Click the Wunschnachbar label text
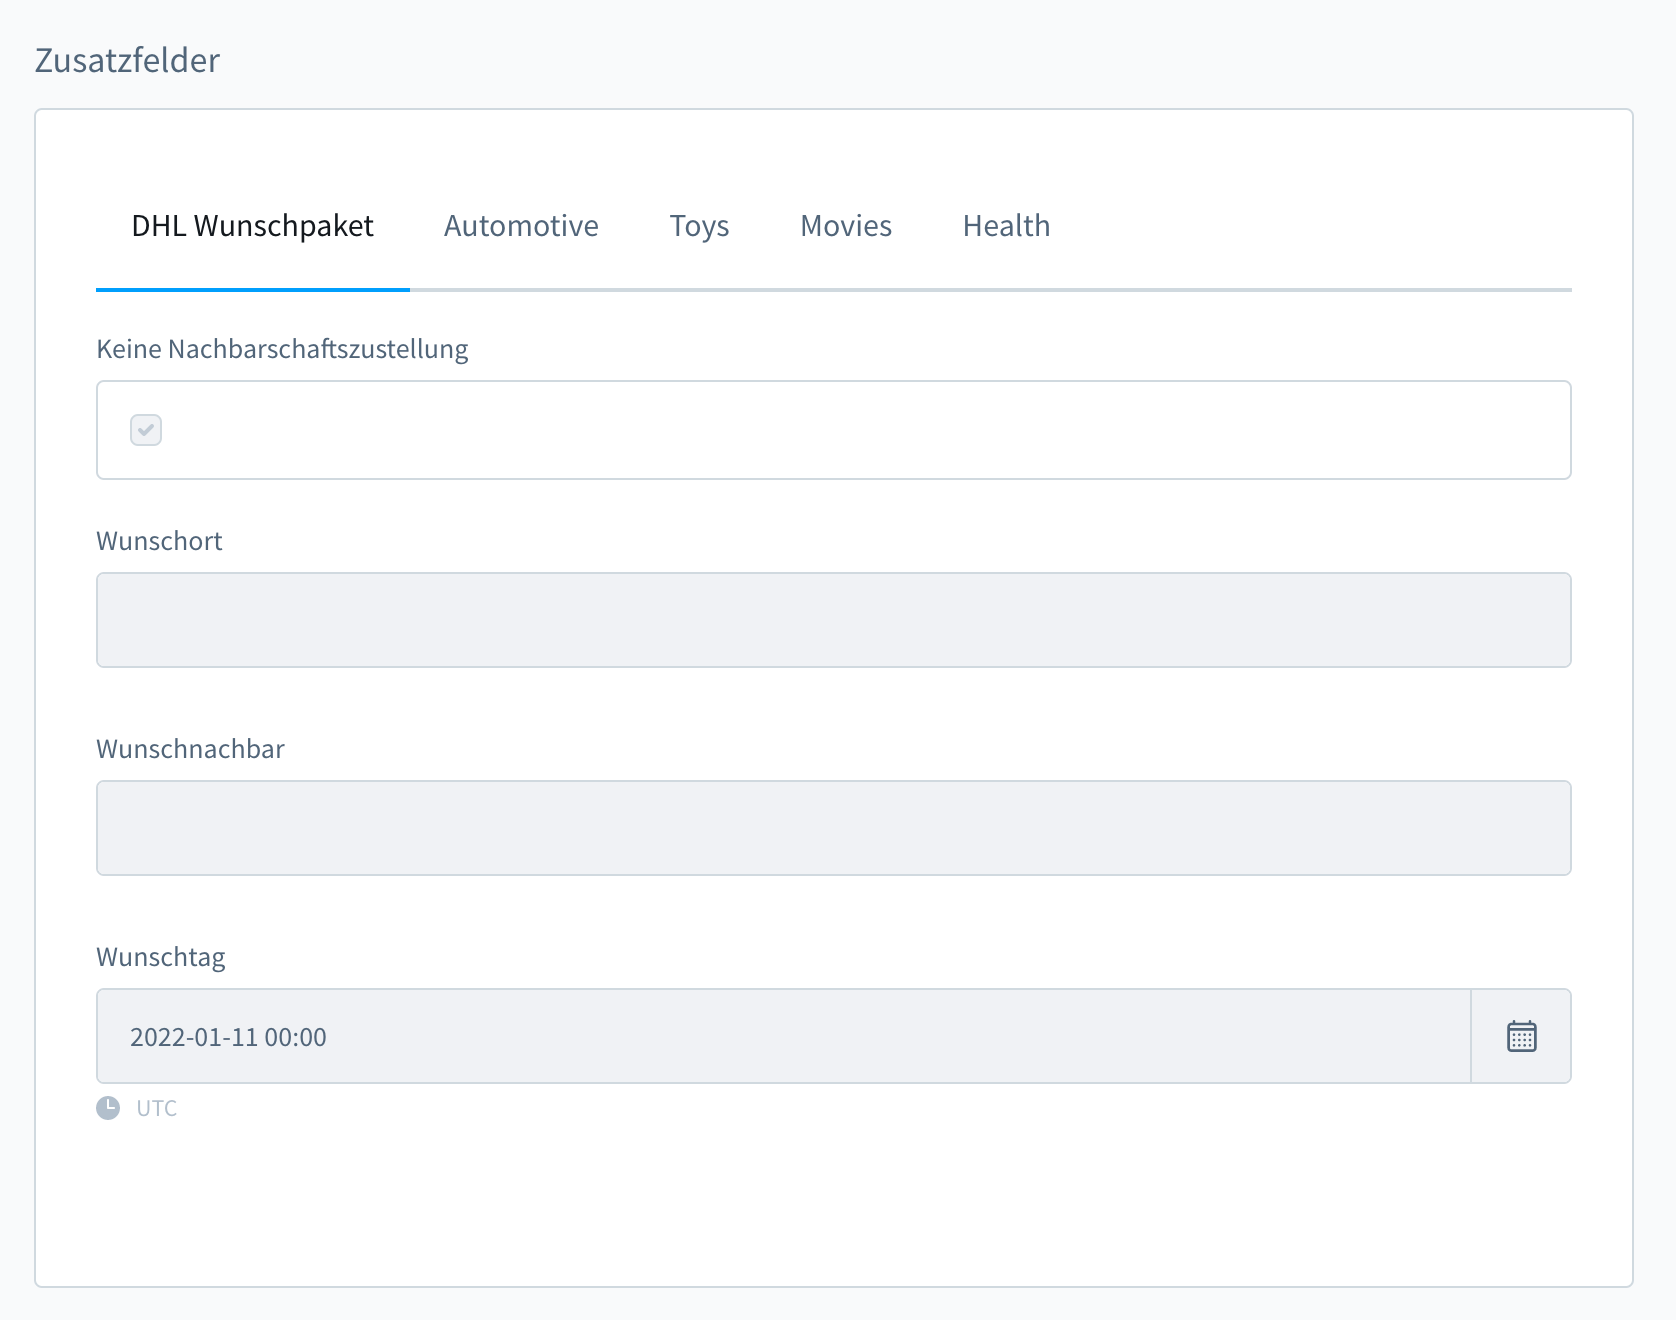Viewport: 1676px width, 1320px height. coord(190,749)
